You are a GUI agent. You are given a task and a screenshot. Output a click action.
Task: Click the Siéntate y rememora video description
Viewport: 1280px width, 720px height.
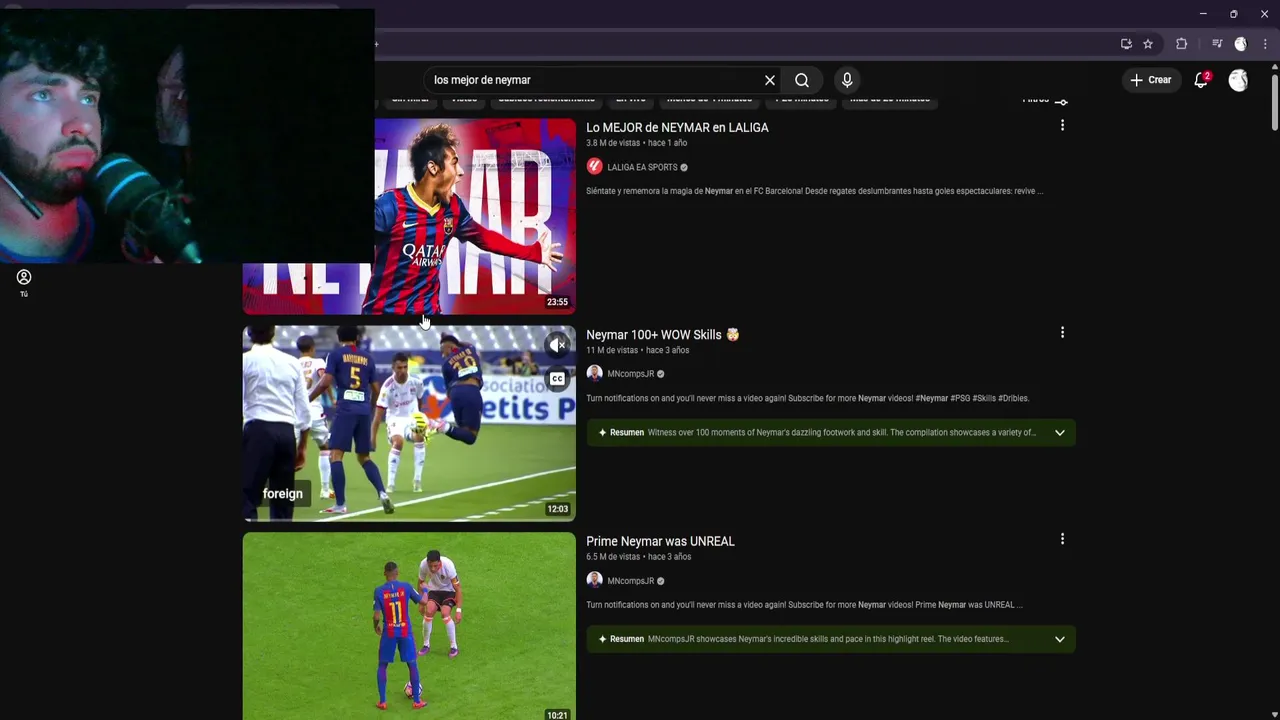coord(814,191)
